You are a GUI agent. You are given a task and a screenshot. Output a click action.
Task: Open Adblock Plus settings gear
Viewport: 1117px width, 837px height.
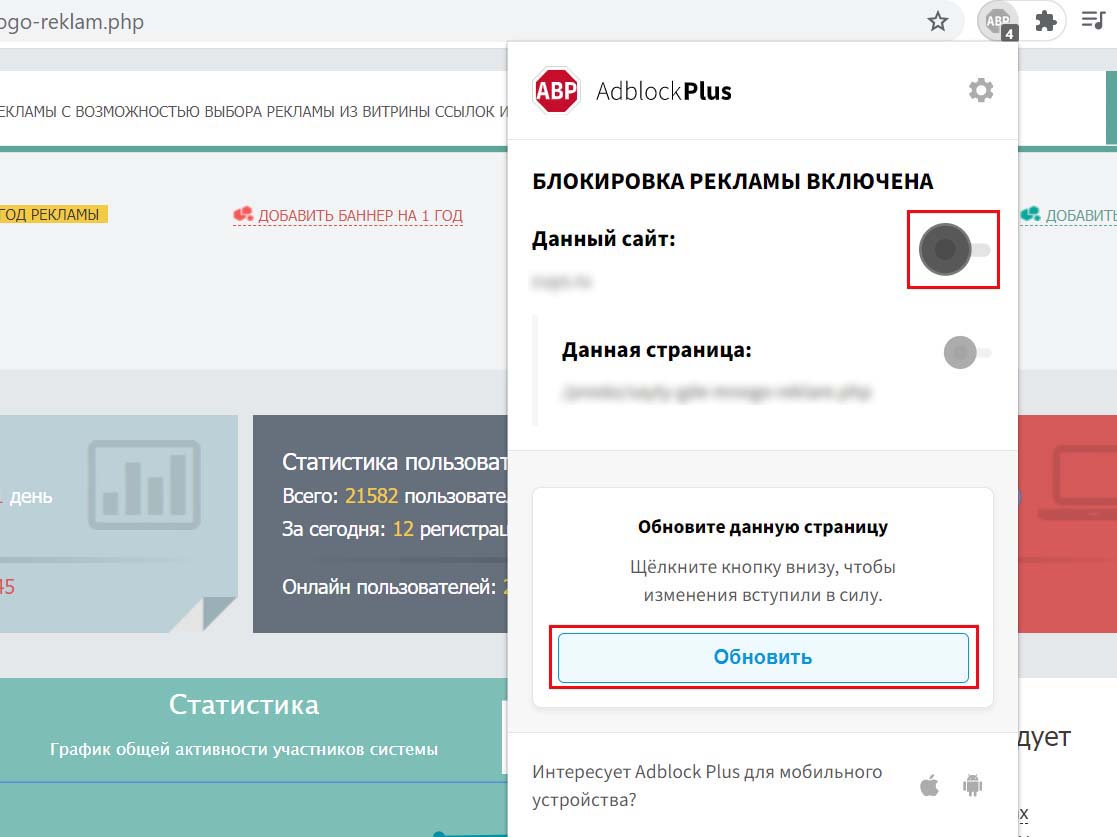click(x=981, y=90)
